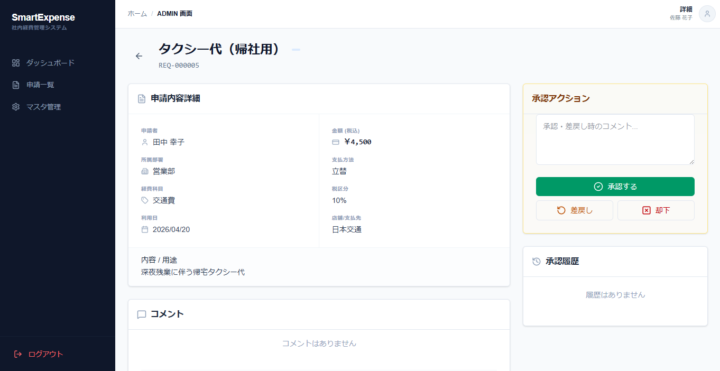
Task: Click the expense category 交通費
Action: tap(164, 200)
